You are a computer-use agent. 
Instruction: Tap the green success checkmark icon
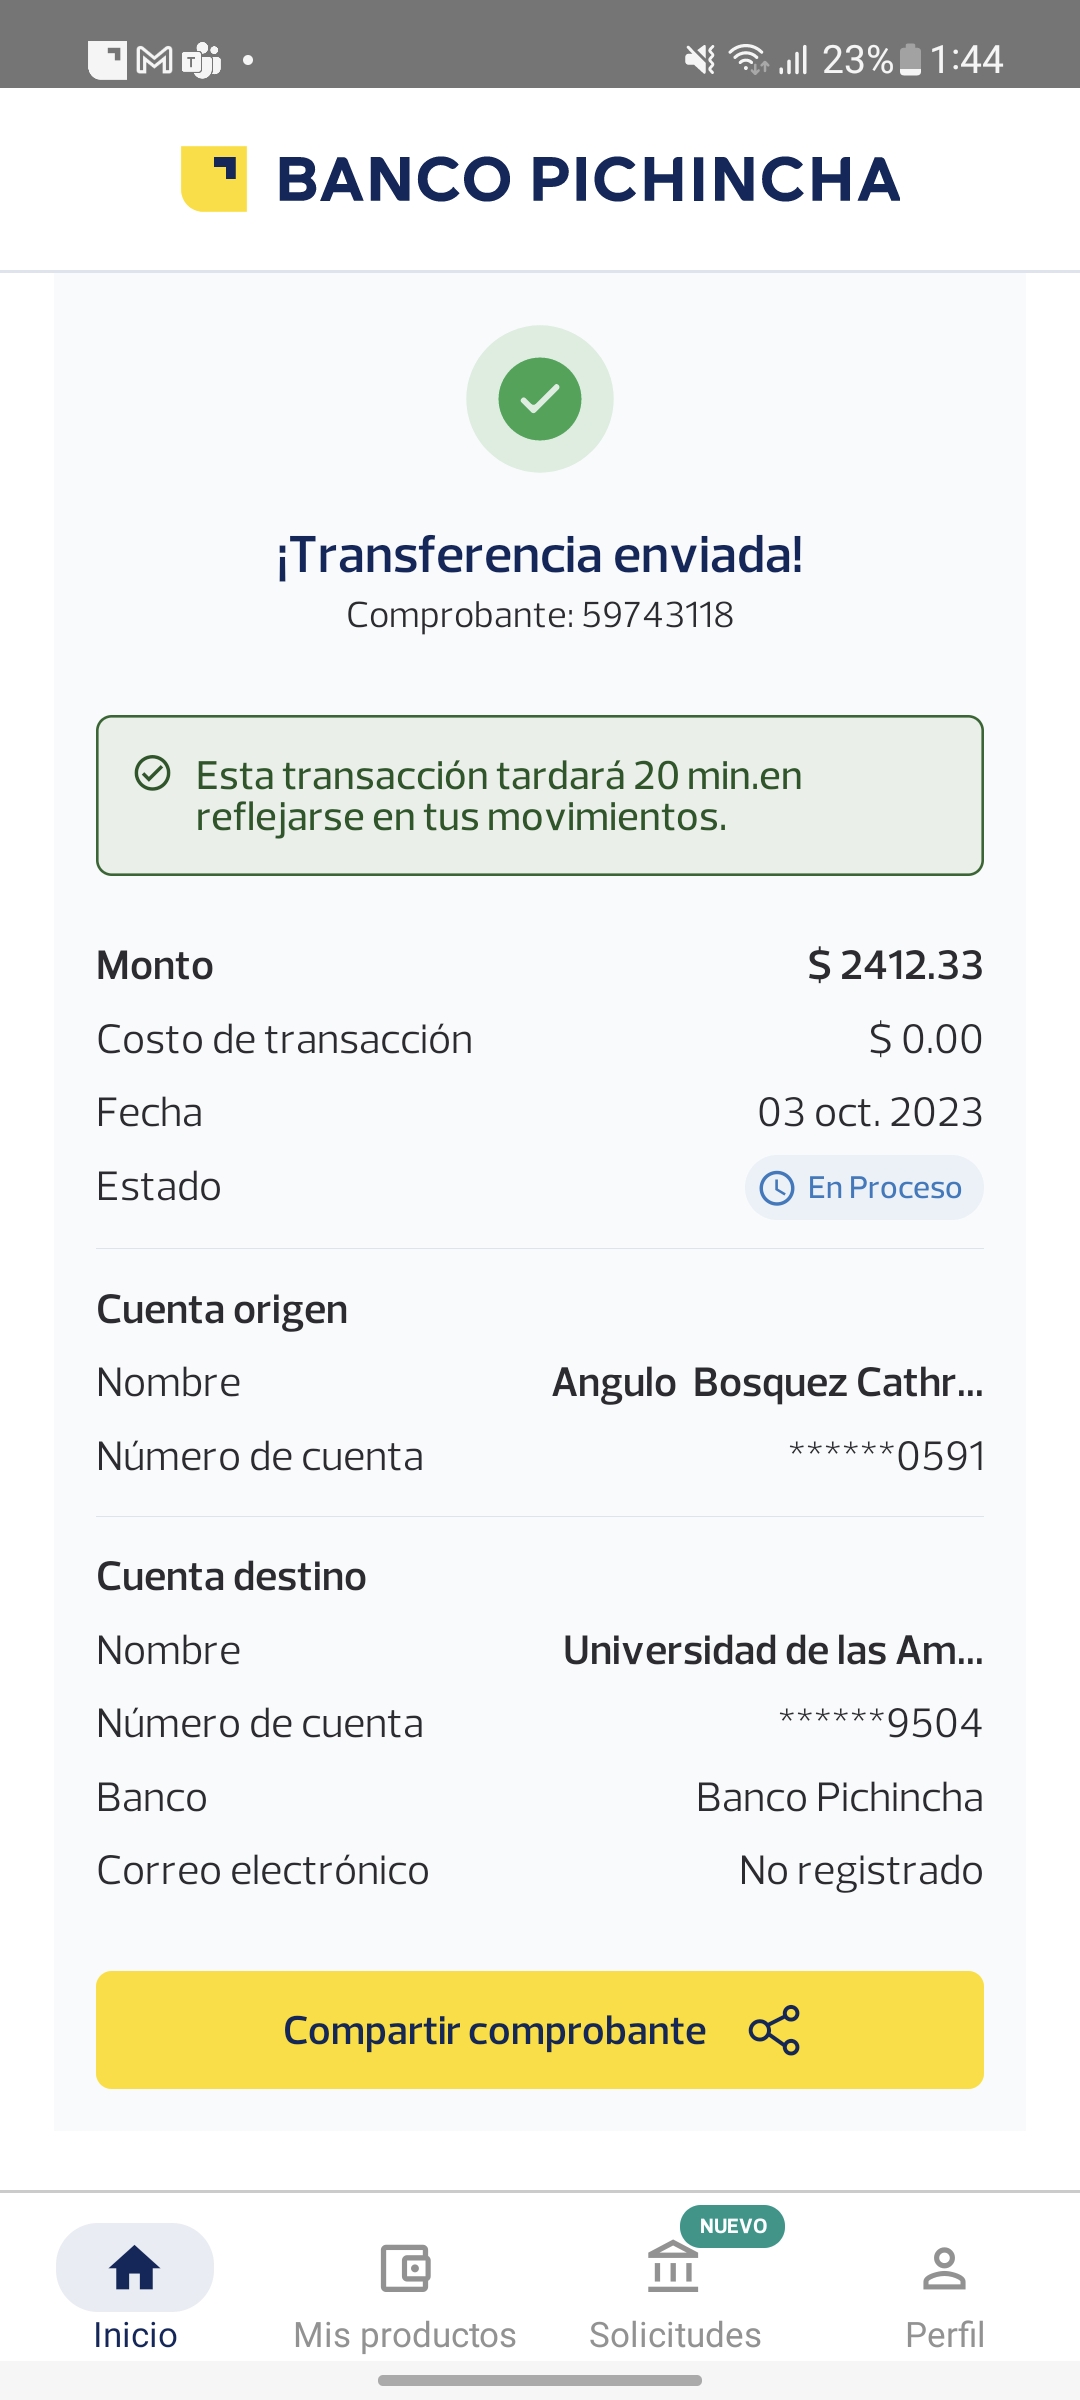540,399
